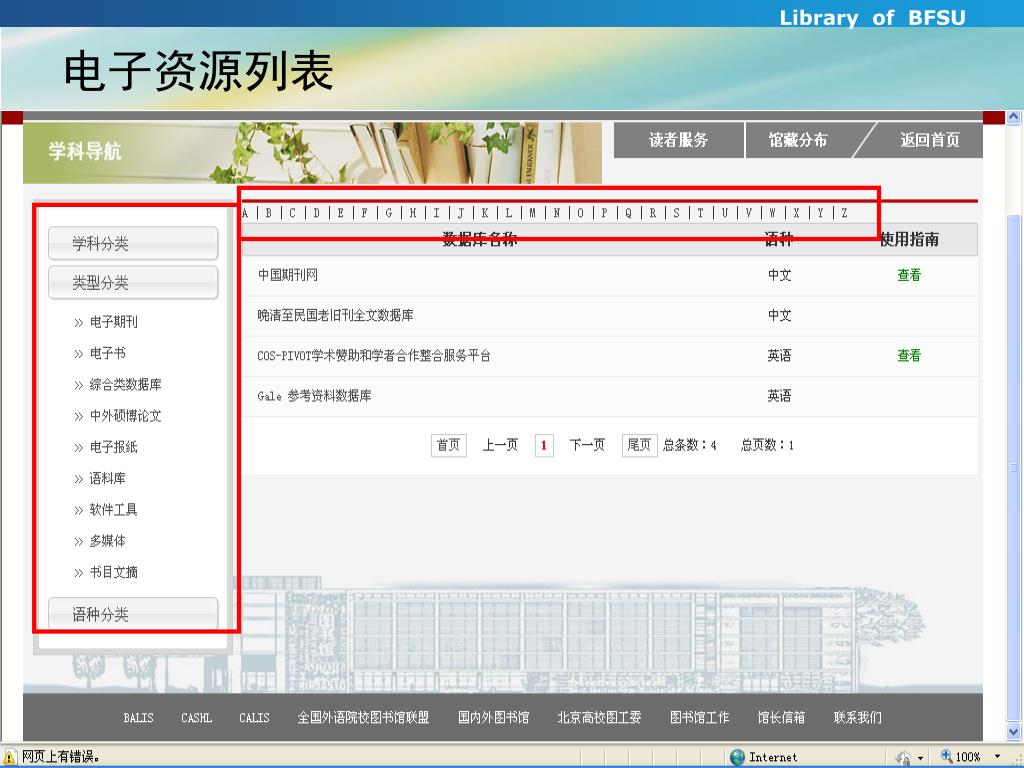This screenshot has width=1024, height=768.
Task: Open the zoom level dropdown arrow
Action: point(997,757)
